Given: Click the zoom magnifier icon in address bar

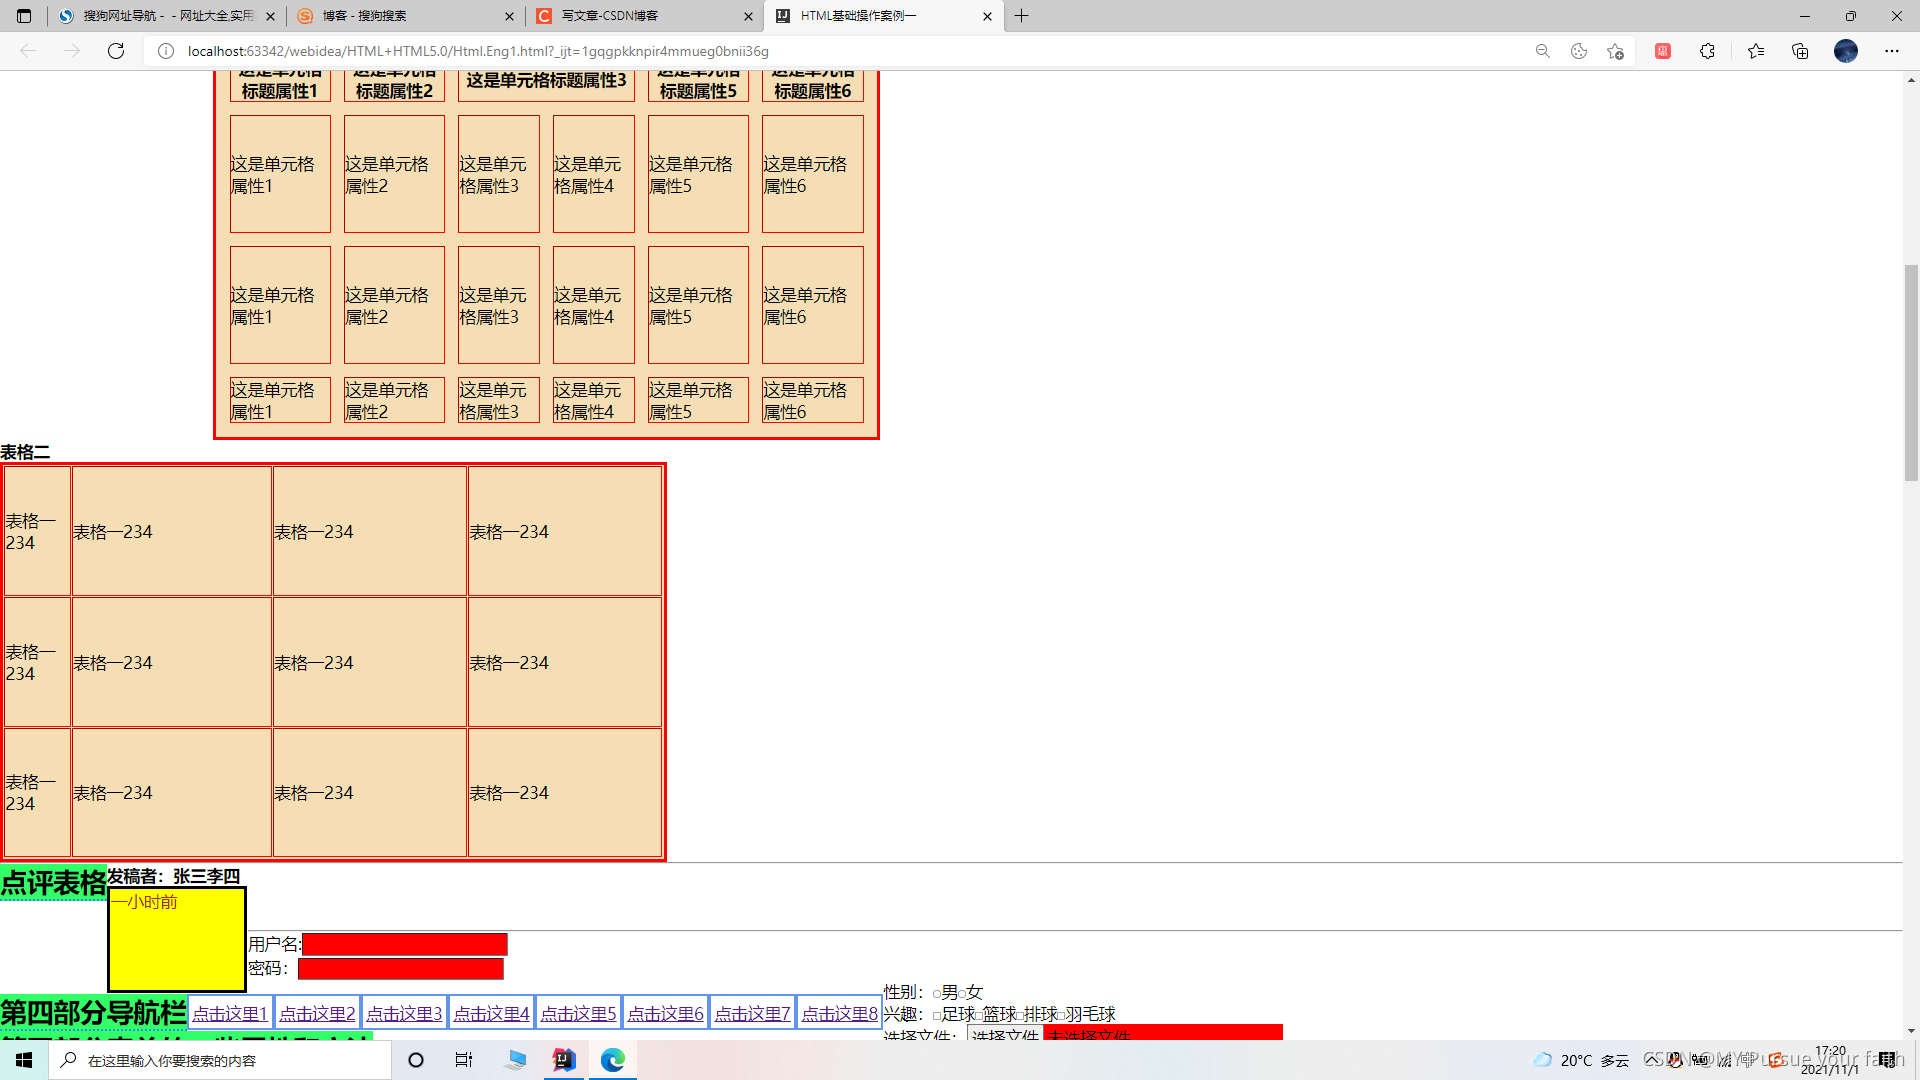Looking at the screenshot, I should [x=1543, y=51].
